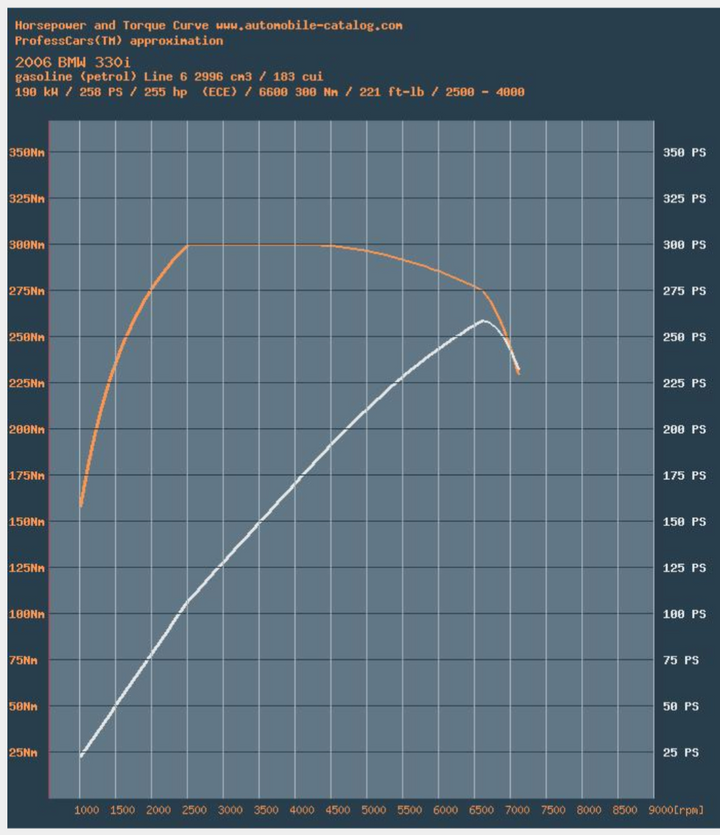Image resolution: width=720 pixels, height=835 pixels.
Task: Click the start of the orange torque curve
Action: point(81,506)
